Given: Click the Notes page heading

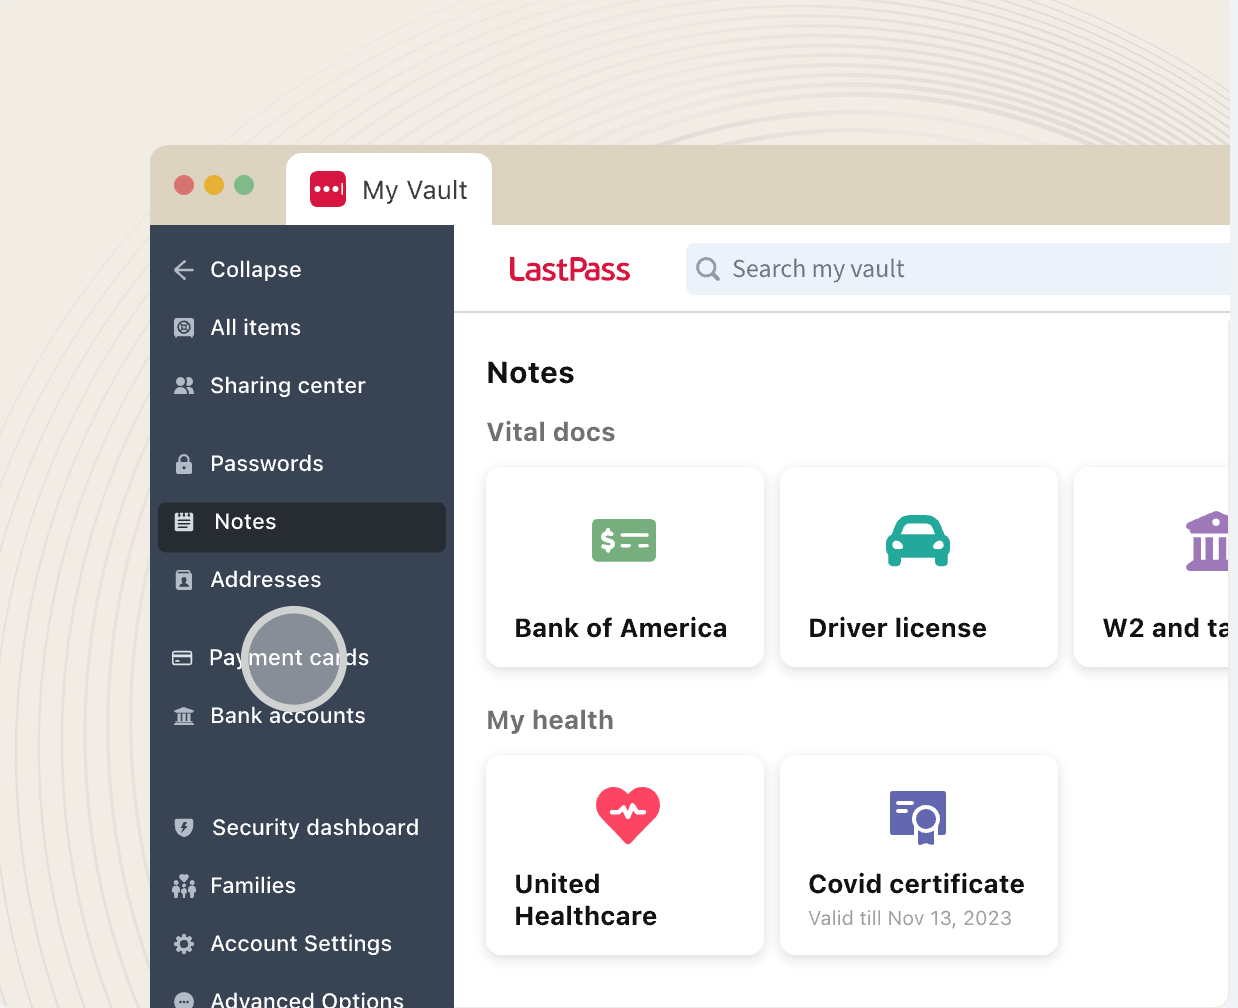Looking at the screenshot, I should coord(531,373).
